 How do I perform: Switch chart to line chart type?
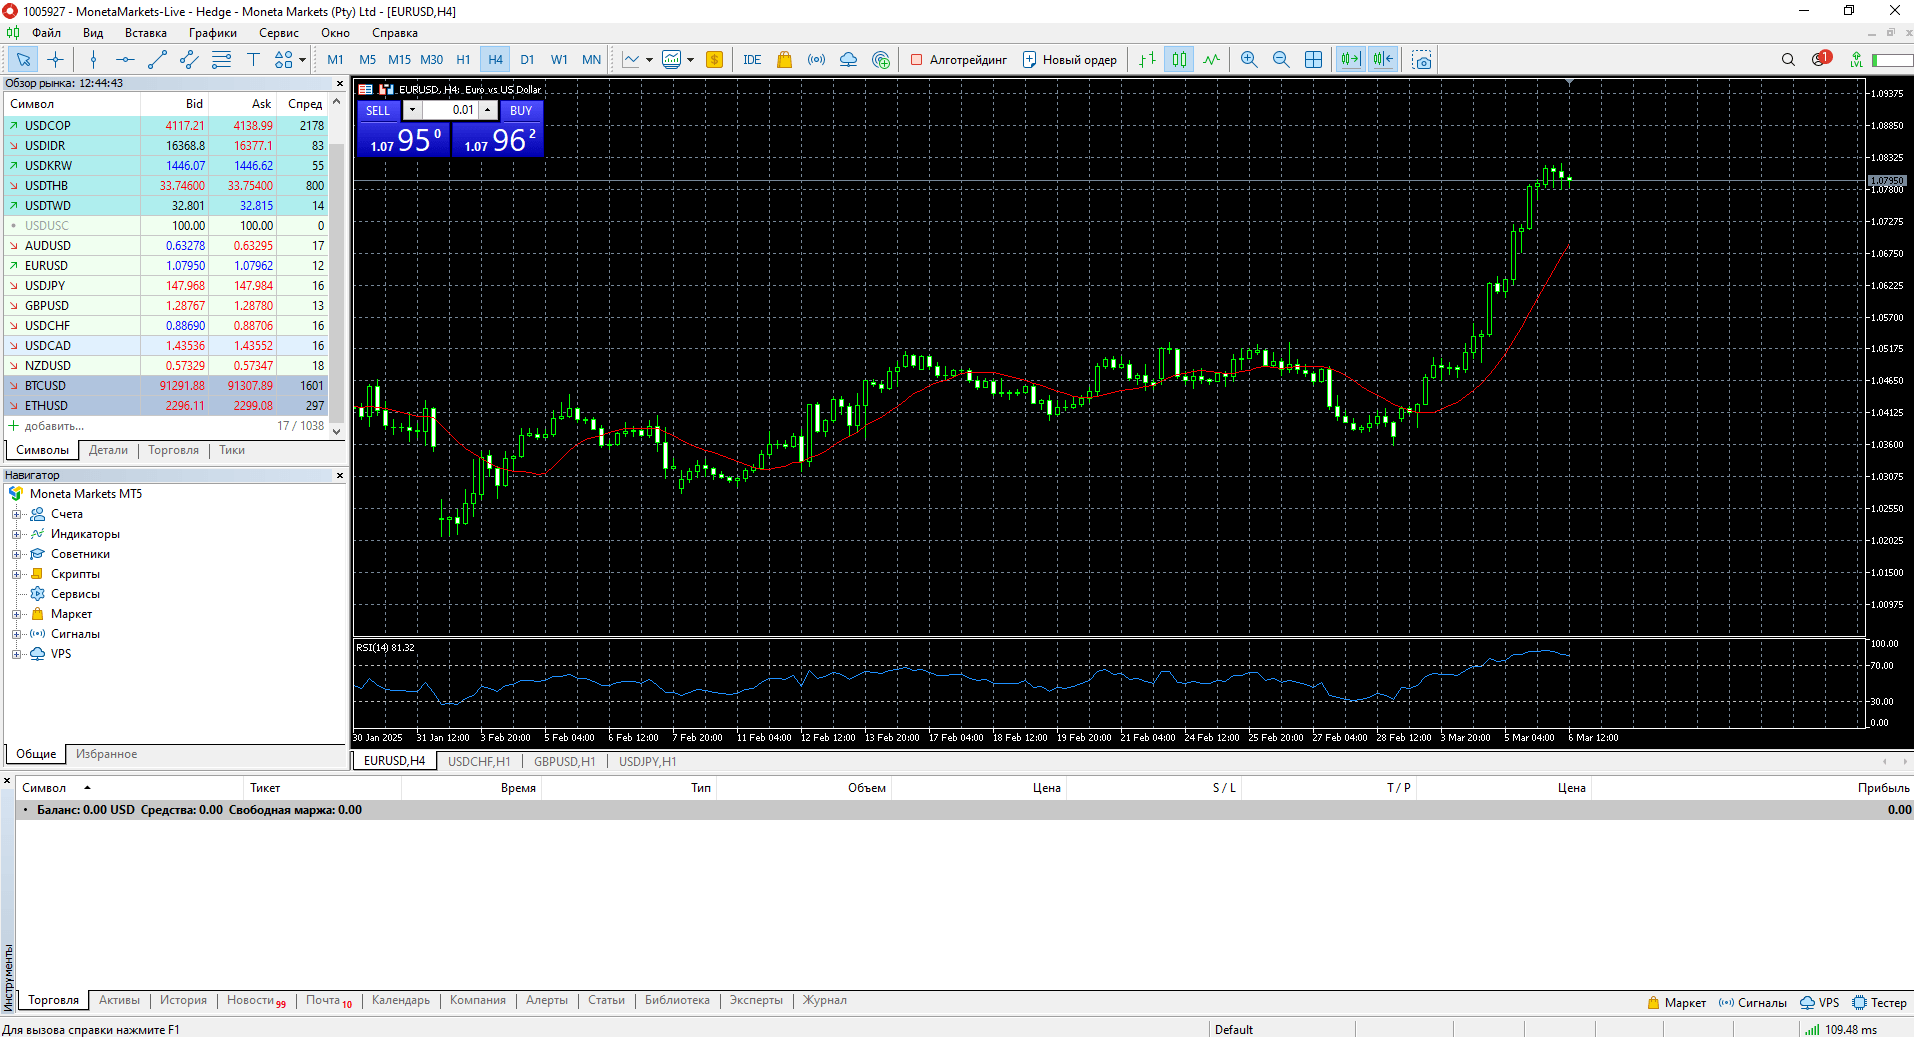1212,60
